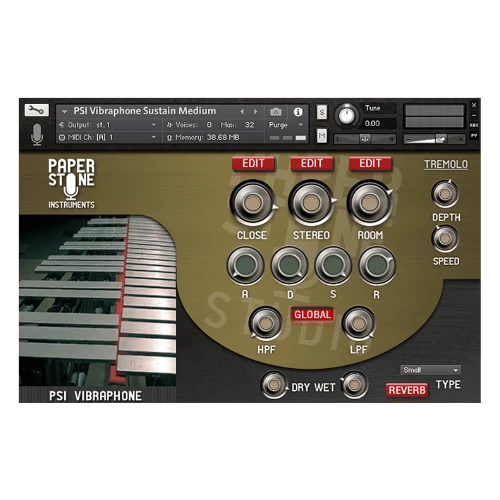Click the WET reverb knob

coord(354,385)
